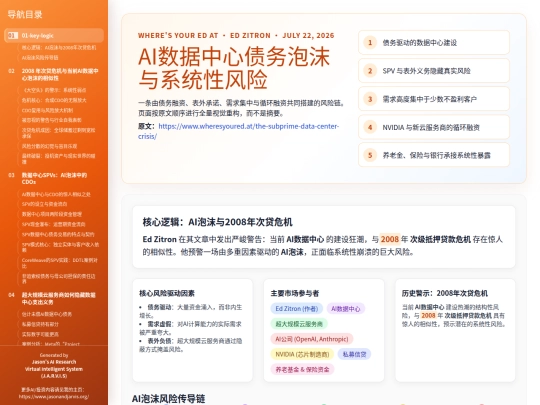Select 估计未偿AI数据中心债务 entry
The image size is (540, 405).
click(x=47, y=314)
